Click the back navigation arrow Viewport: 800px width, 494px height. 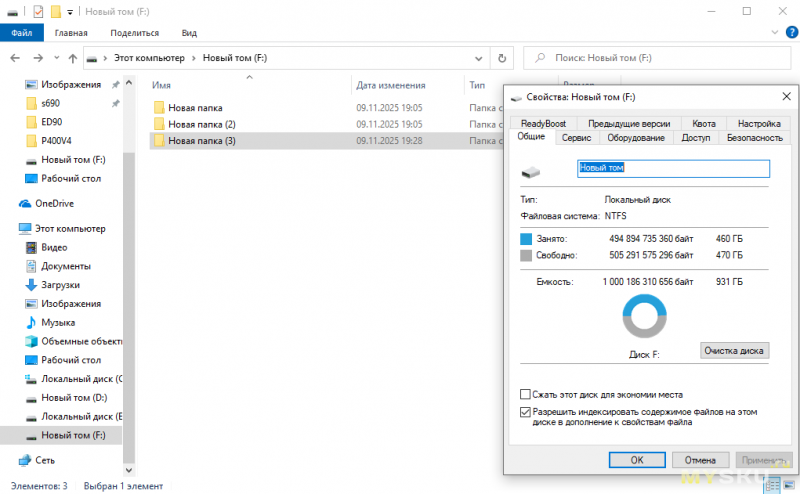[x=14, y=58]
